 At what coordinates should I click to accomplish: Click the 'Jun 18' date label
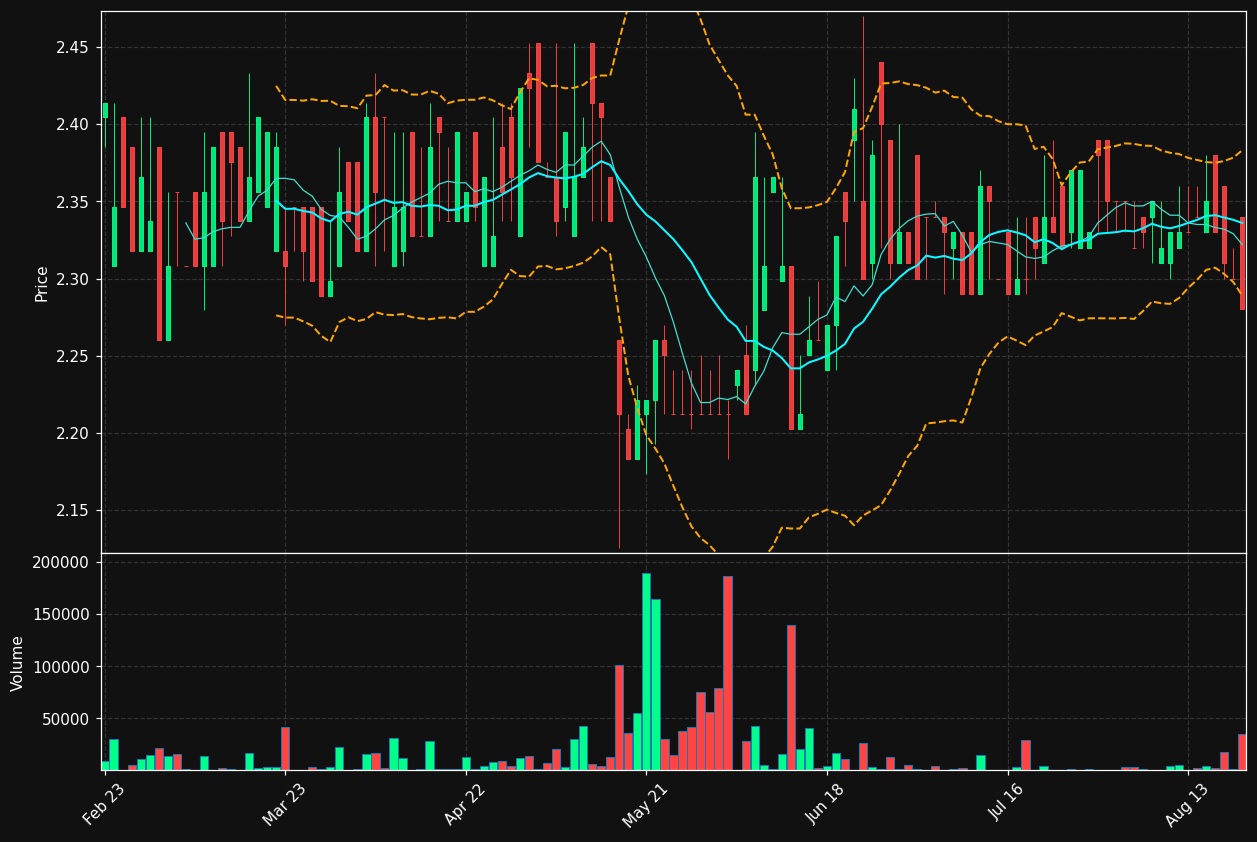[827, 804]
